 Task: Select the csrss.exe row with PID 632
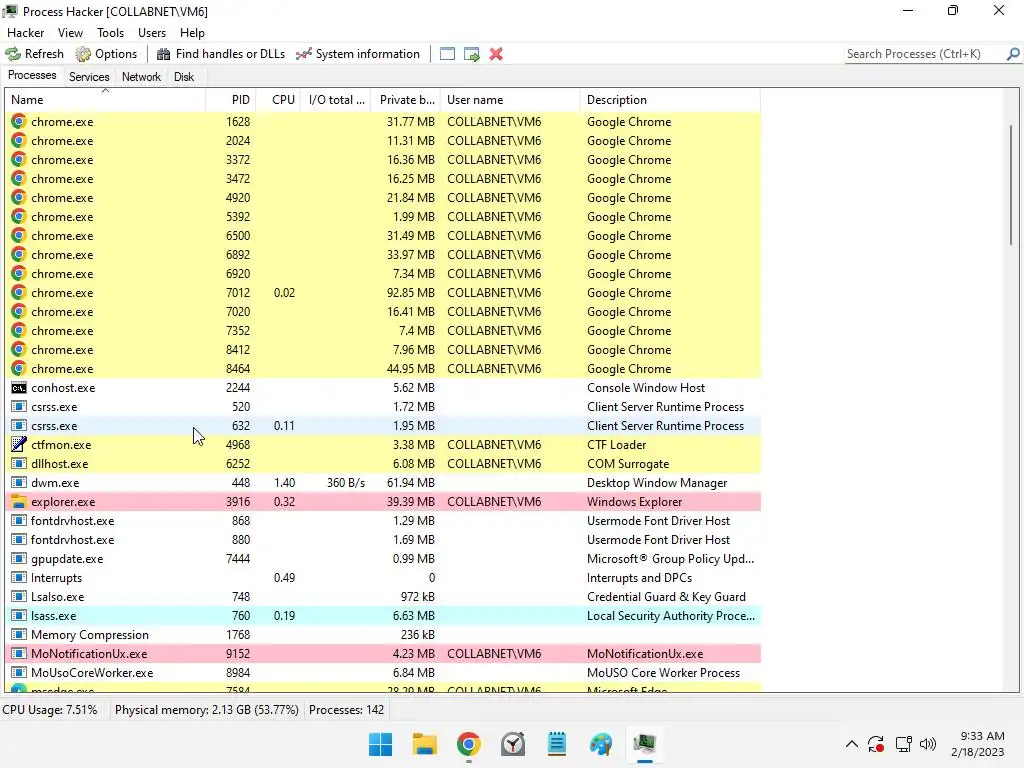(383, 426)
